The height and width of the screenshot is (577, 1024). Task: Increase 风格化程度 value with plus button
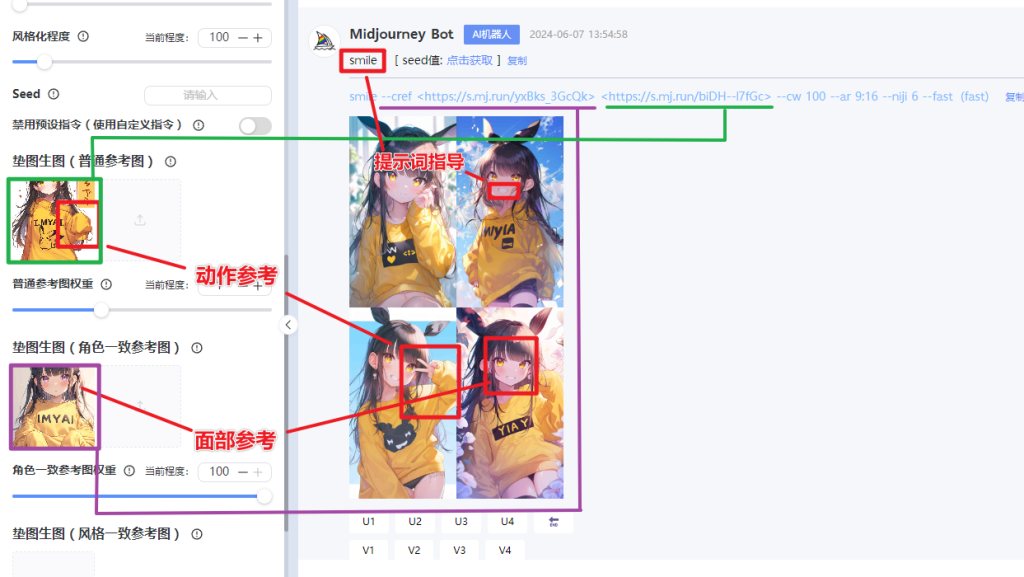point(258,38)
